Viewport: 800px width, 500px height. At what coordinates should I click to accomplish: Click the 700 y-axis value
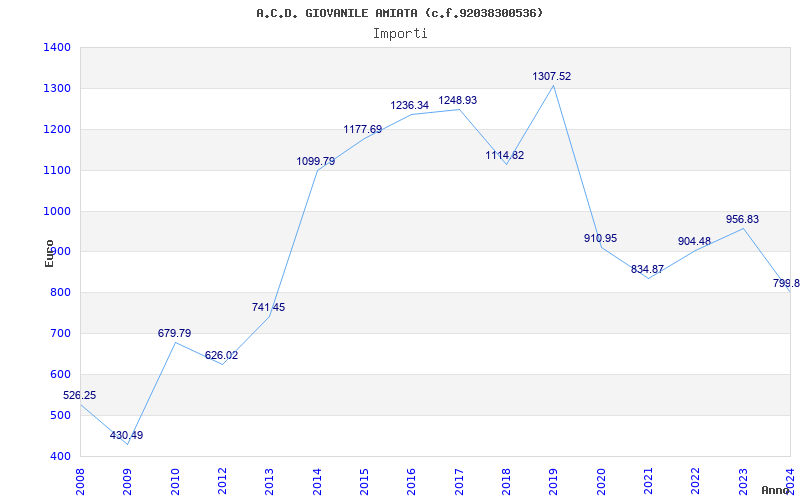coord(61,334)
